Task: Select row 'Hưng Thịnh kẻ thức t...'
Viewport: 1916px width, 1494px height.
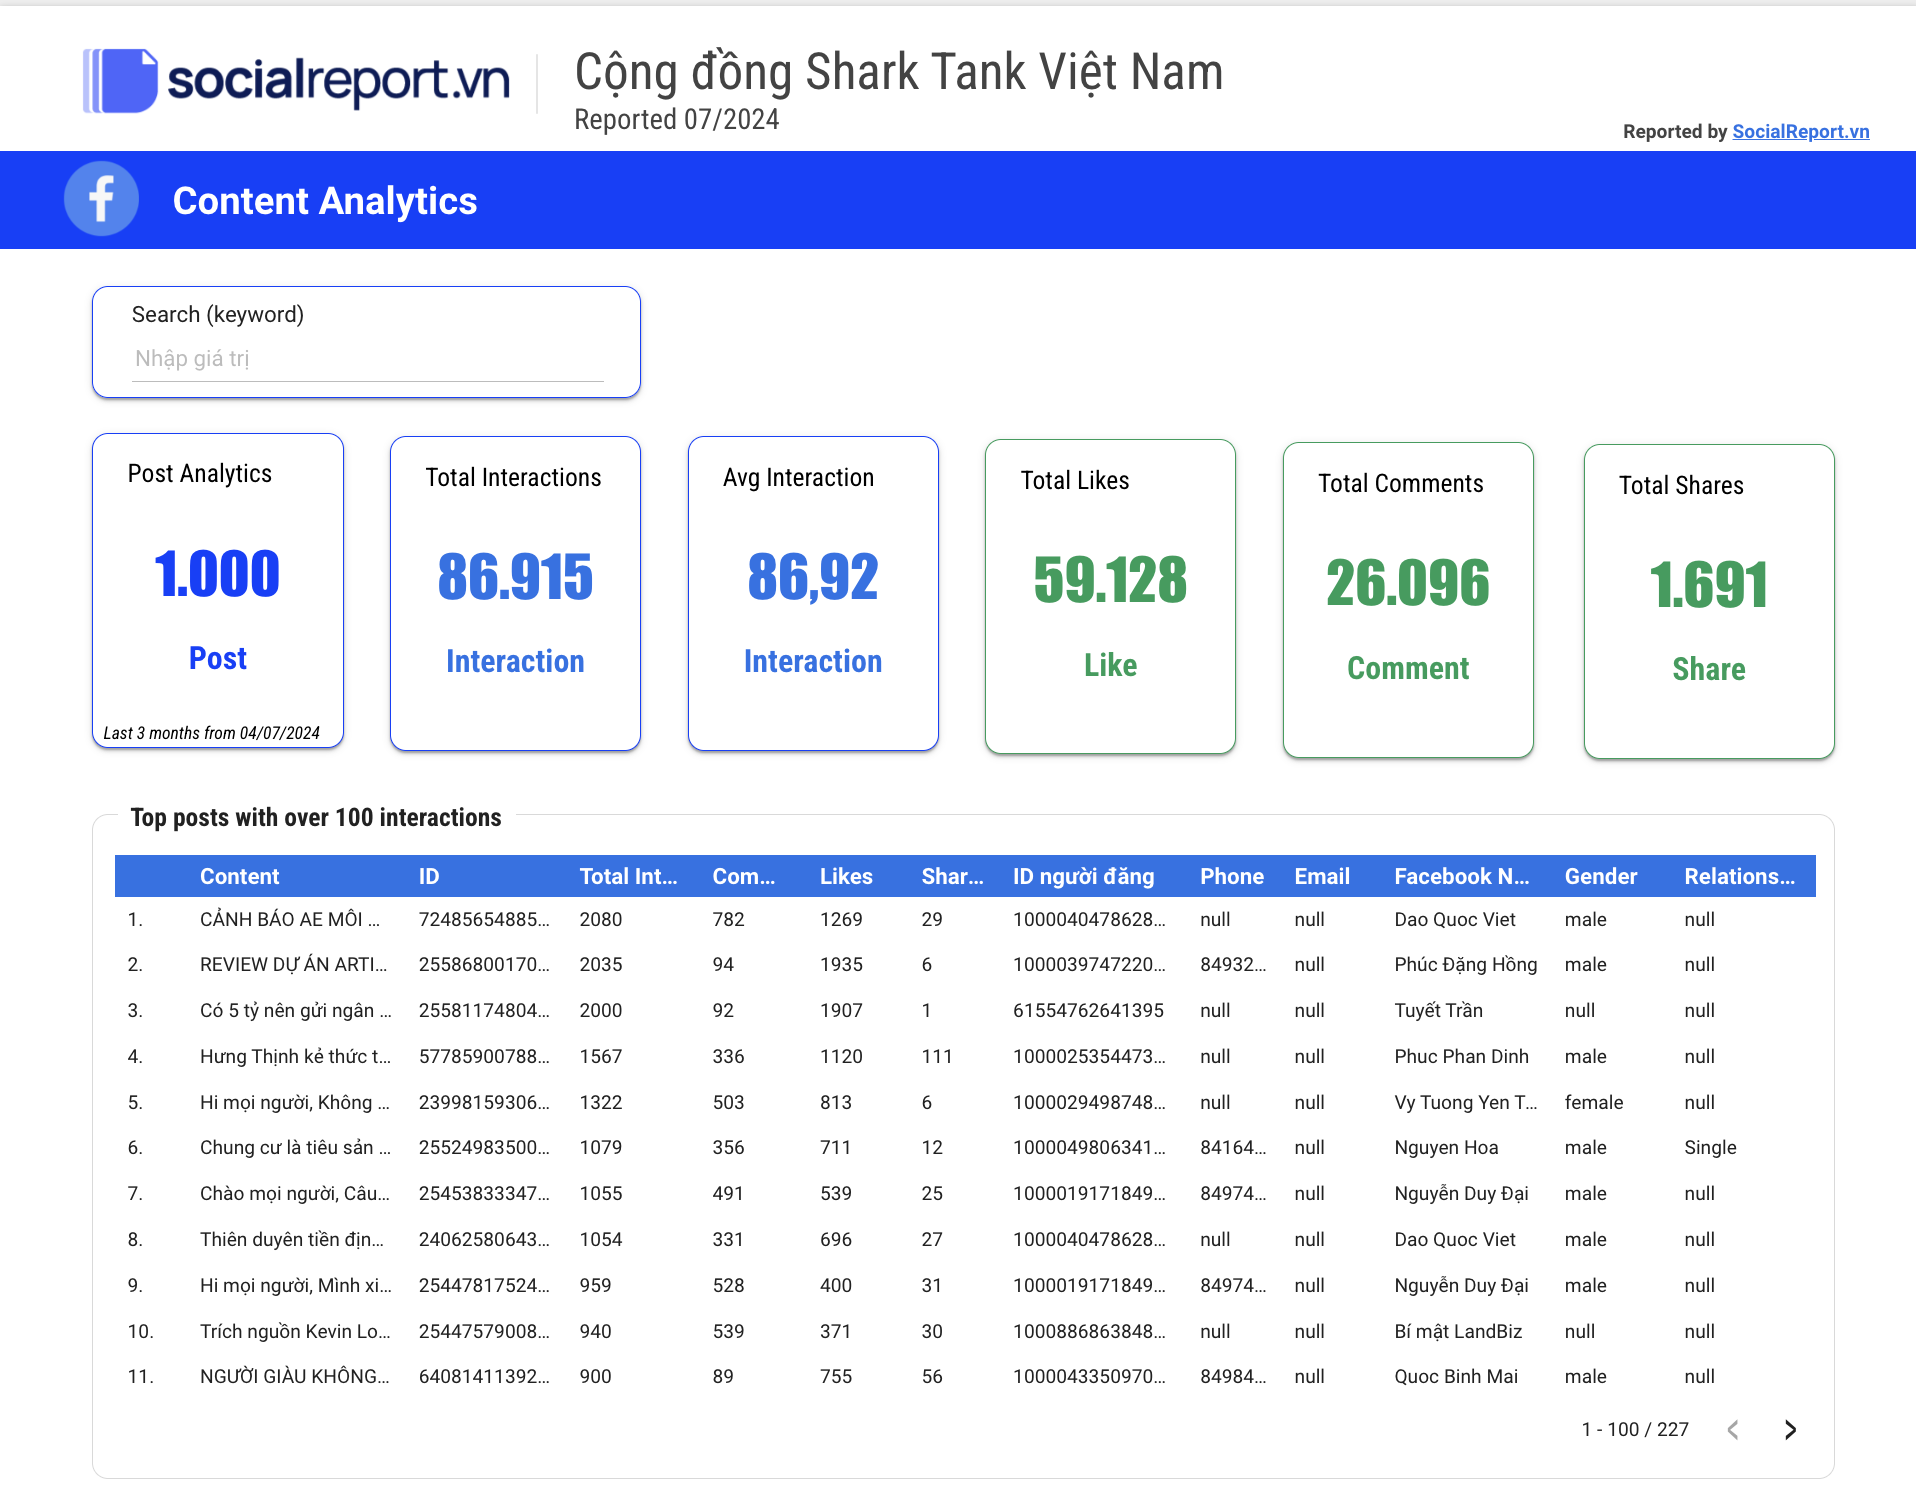Action: pos(965,1056)
